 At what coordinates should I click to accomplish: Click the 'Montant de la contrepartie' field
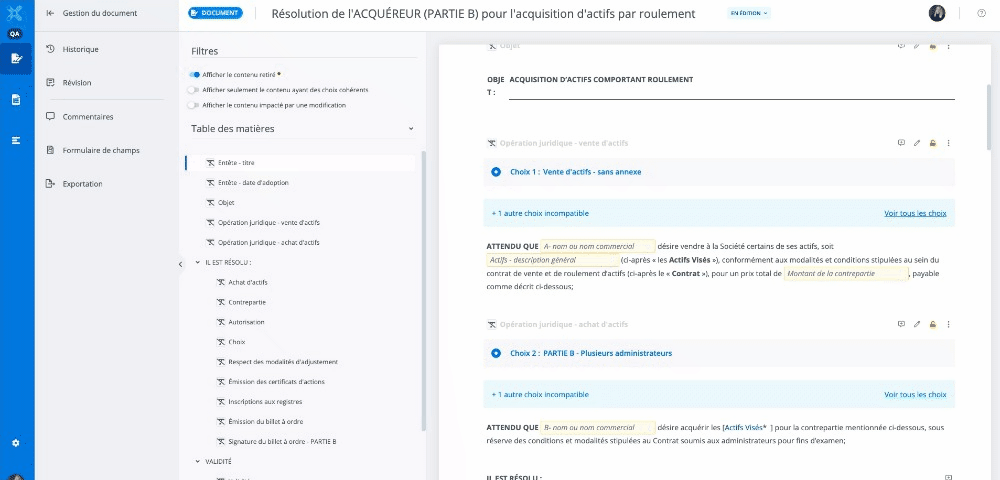tap(845, 273)
